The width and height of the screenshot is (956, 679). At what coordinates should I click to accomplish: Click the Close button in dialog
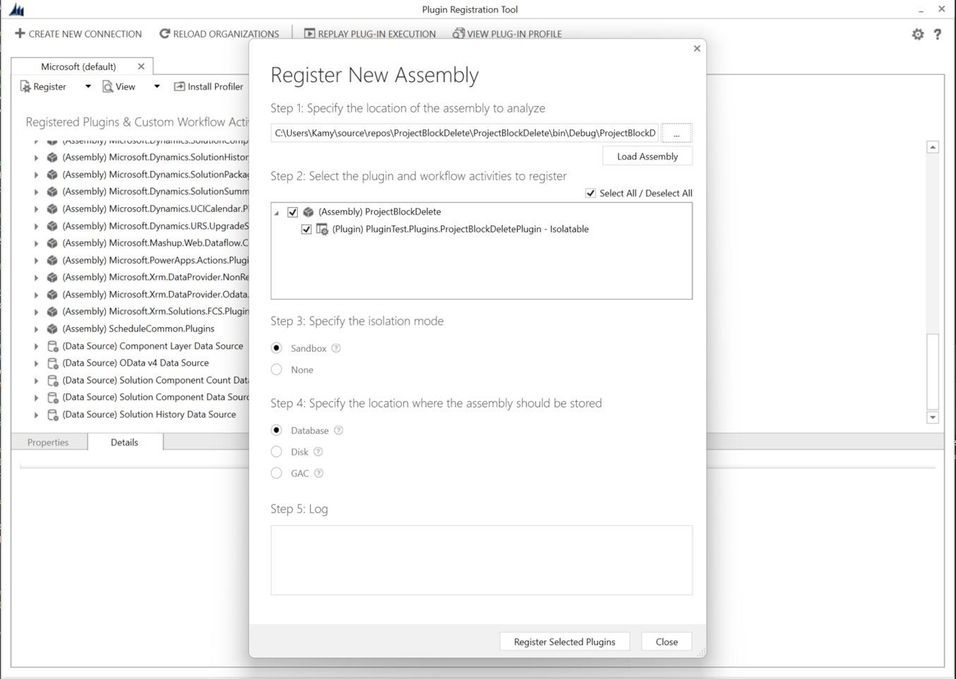pos(666,642)
